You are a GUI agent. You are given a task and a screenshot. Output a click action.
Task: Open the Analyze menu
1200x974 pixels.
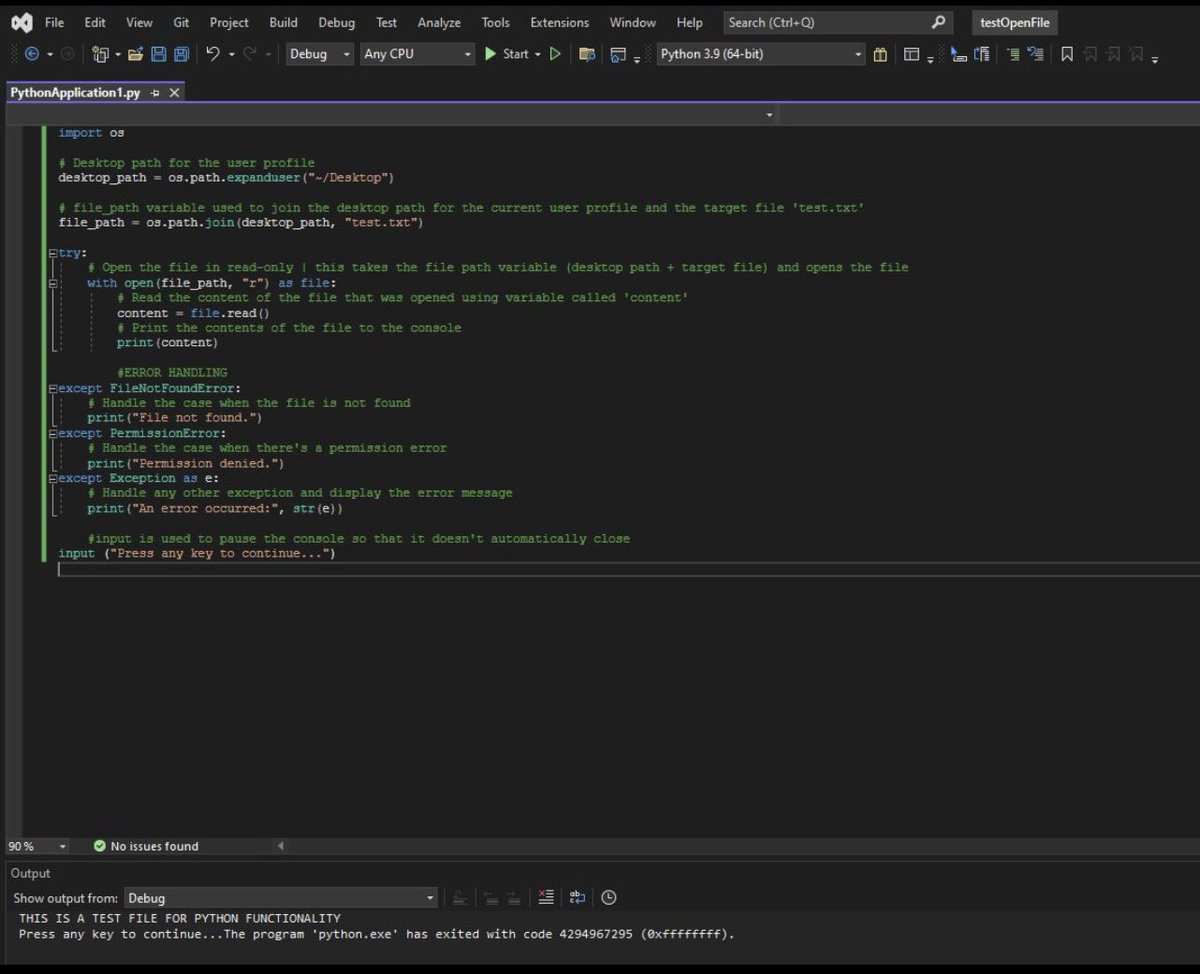(439, 22)
